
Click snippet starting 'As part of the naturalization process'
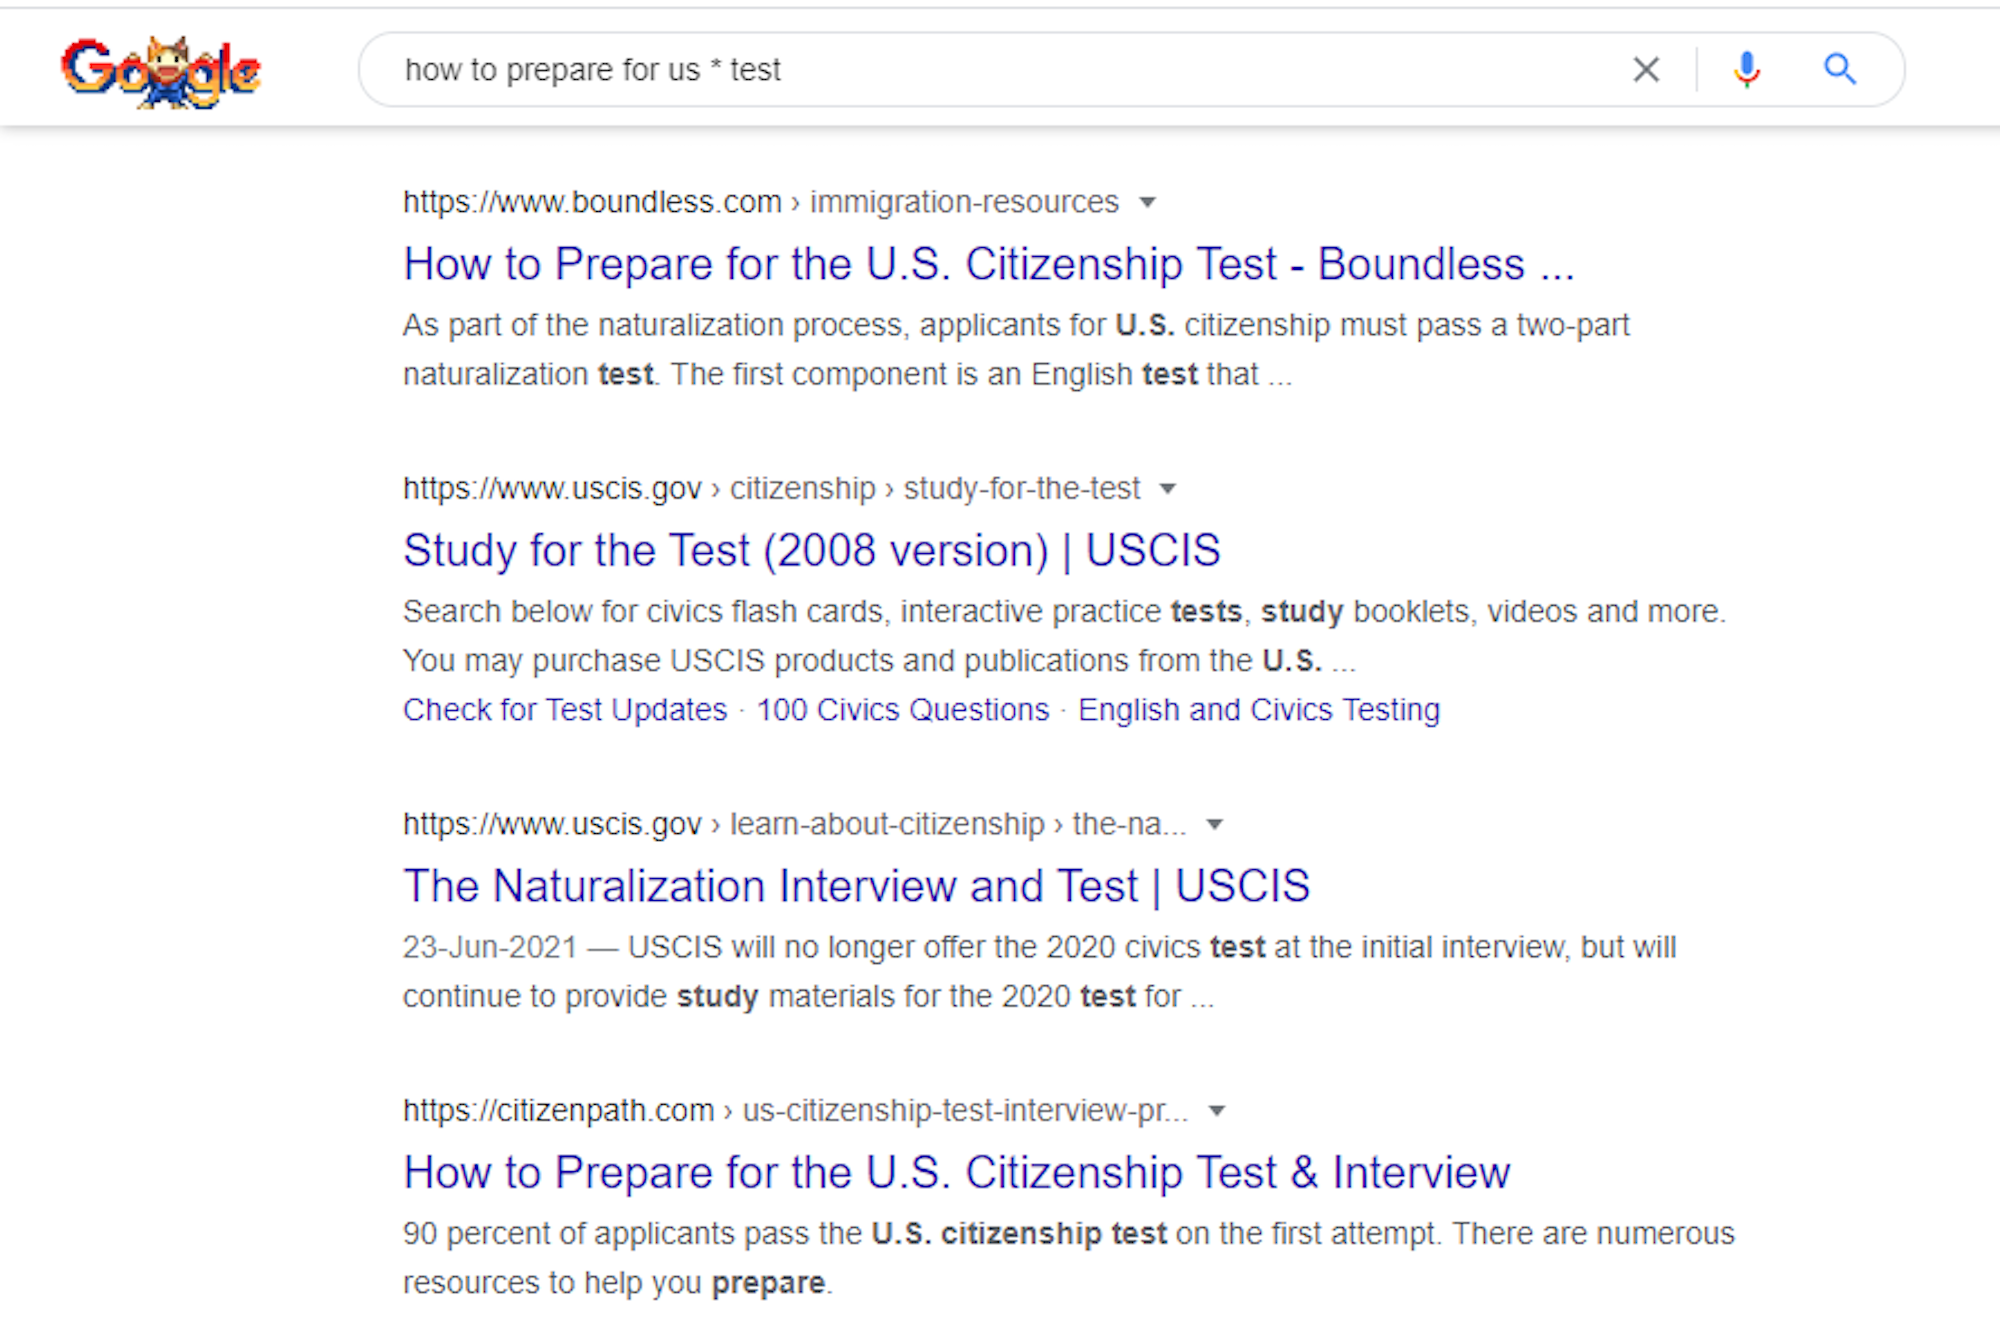coord(1016,350)
